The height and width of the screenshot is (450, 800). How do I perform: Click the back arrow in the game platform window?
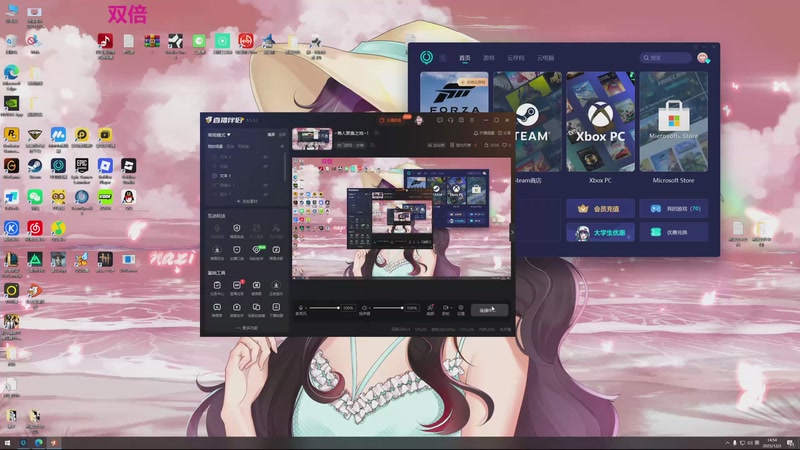coord(443,58)
